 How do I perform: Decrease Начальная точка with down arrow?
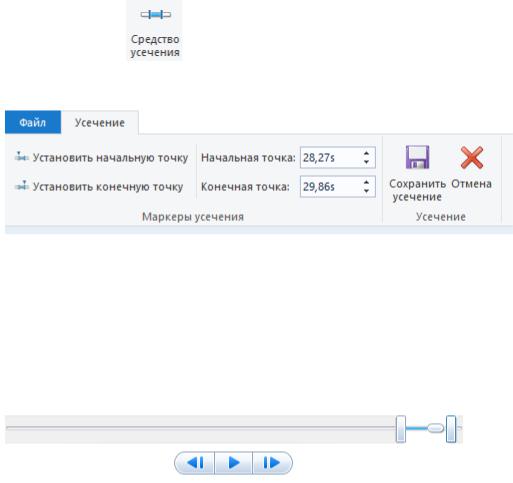[x=366, y=162]
